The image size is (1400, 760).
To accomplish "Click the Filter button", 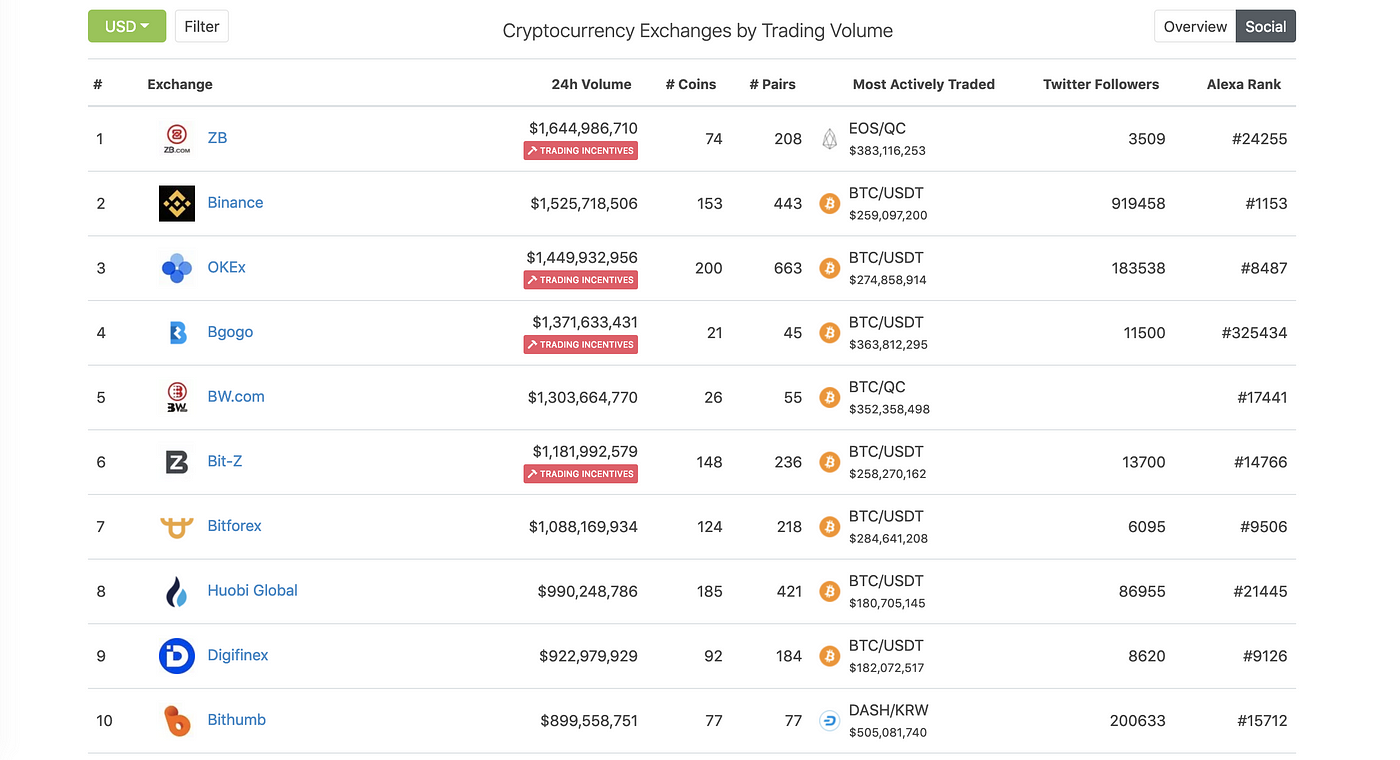I will tap(201, 27).
